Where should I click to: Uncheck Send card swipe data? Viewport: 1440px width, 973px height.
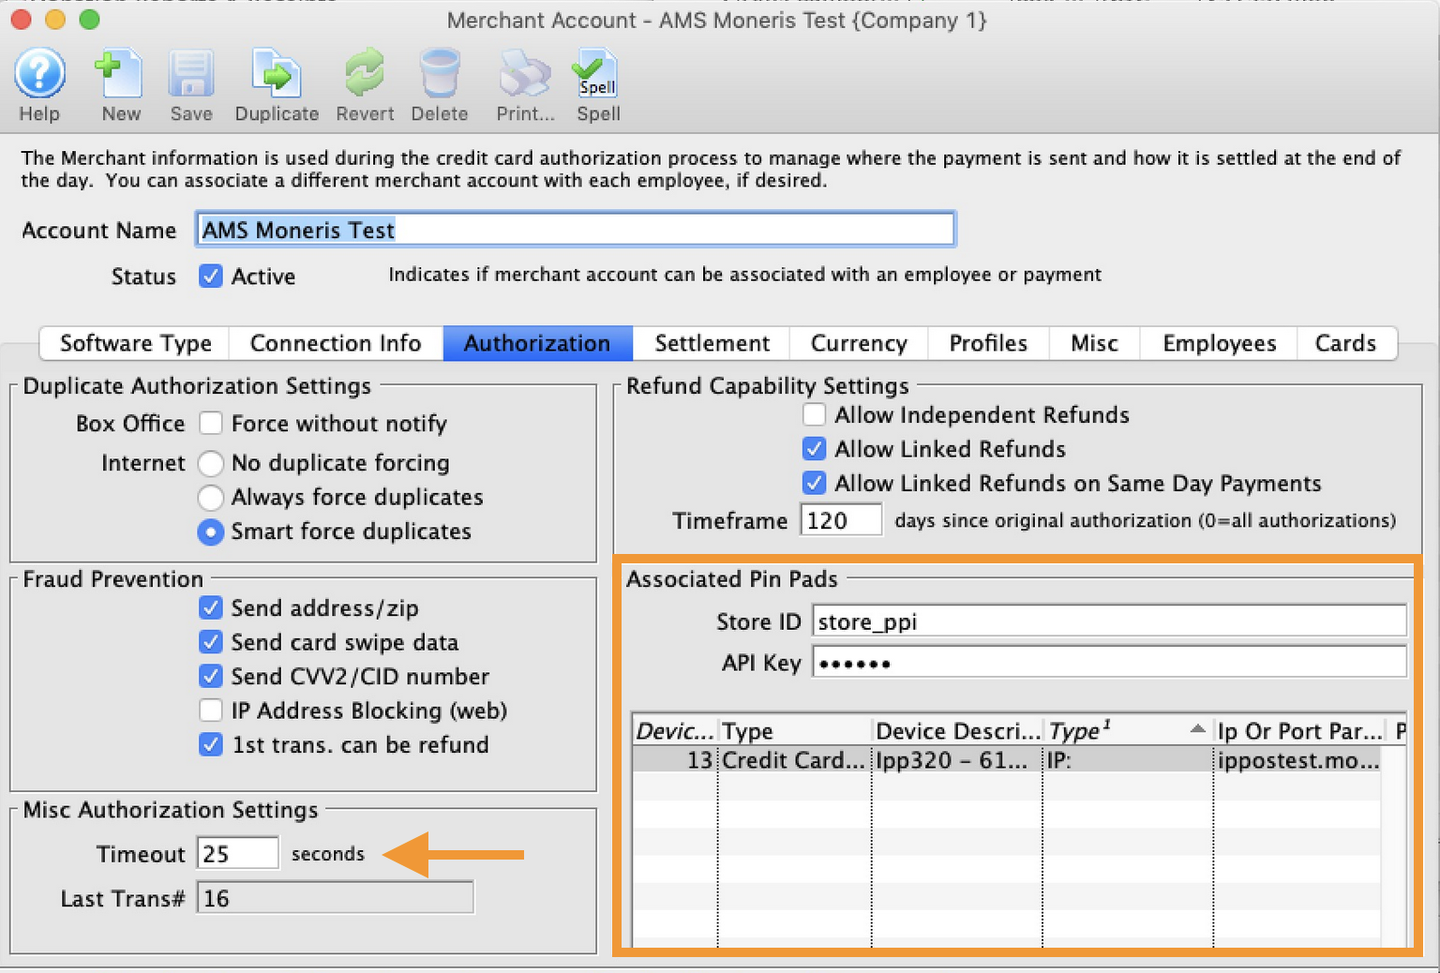pyautogui.click(x=210, y=642)
